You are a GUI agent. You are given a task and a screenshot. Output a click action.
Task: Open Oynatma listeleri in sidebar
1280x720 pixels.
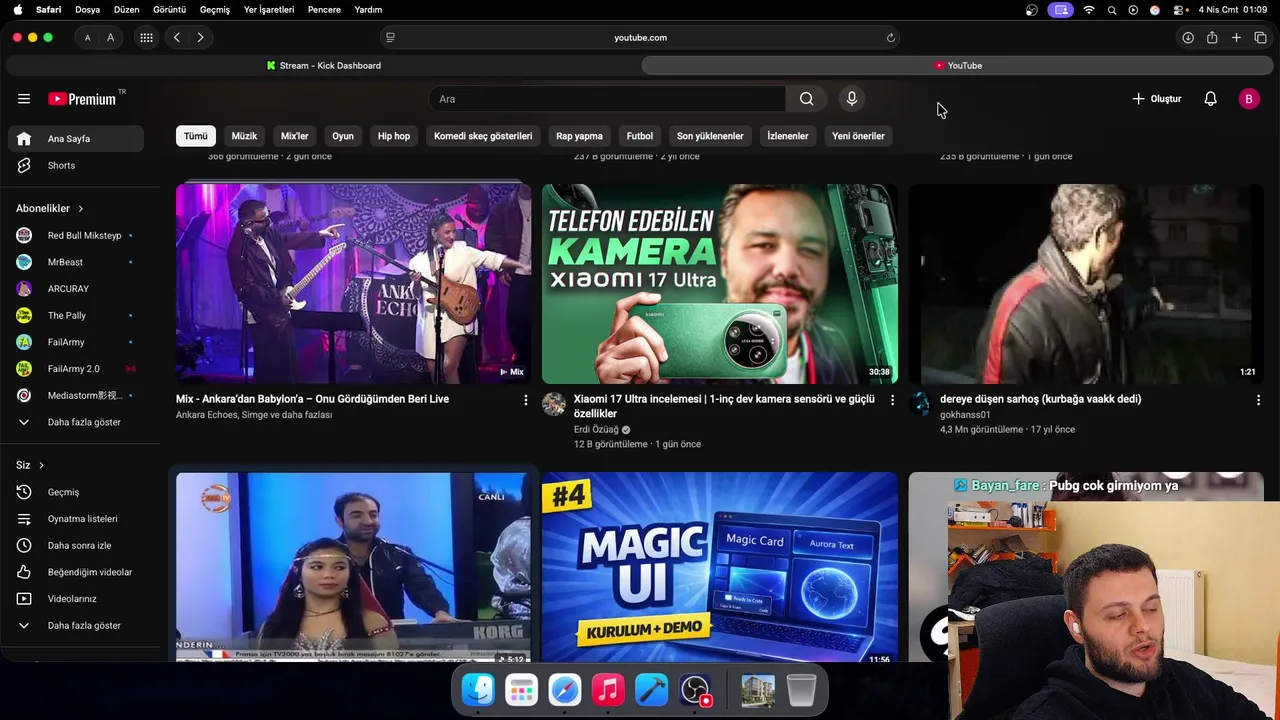pyautogui.click(x=76, y=519)
